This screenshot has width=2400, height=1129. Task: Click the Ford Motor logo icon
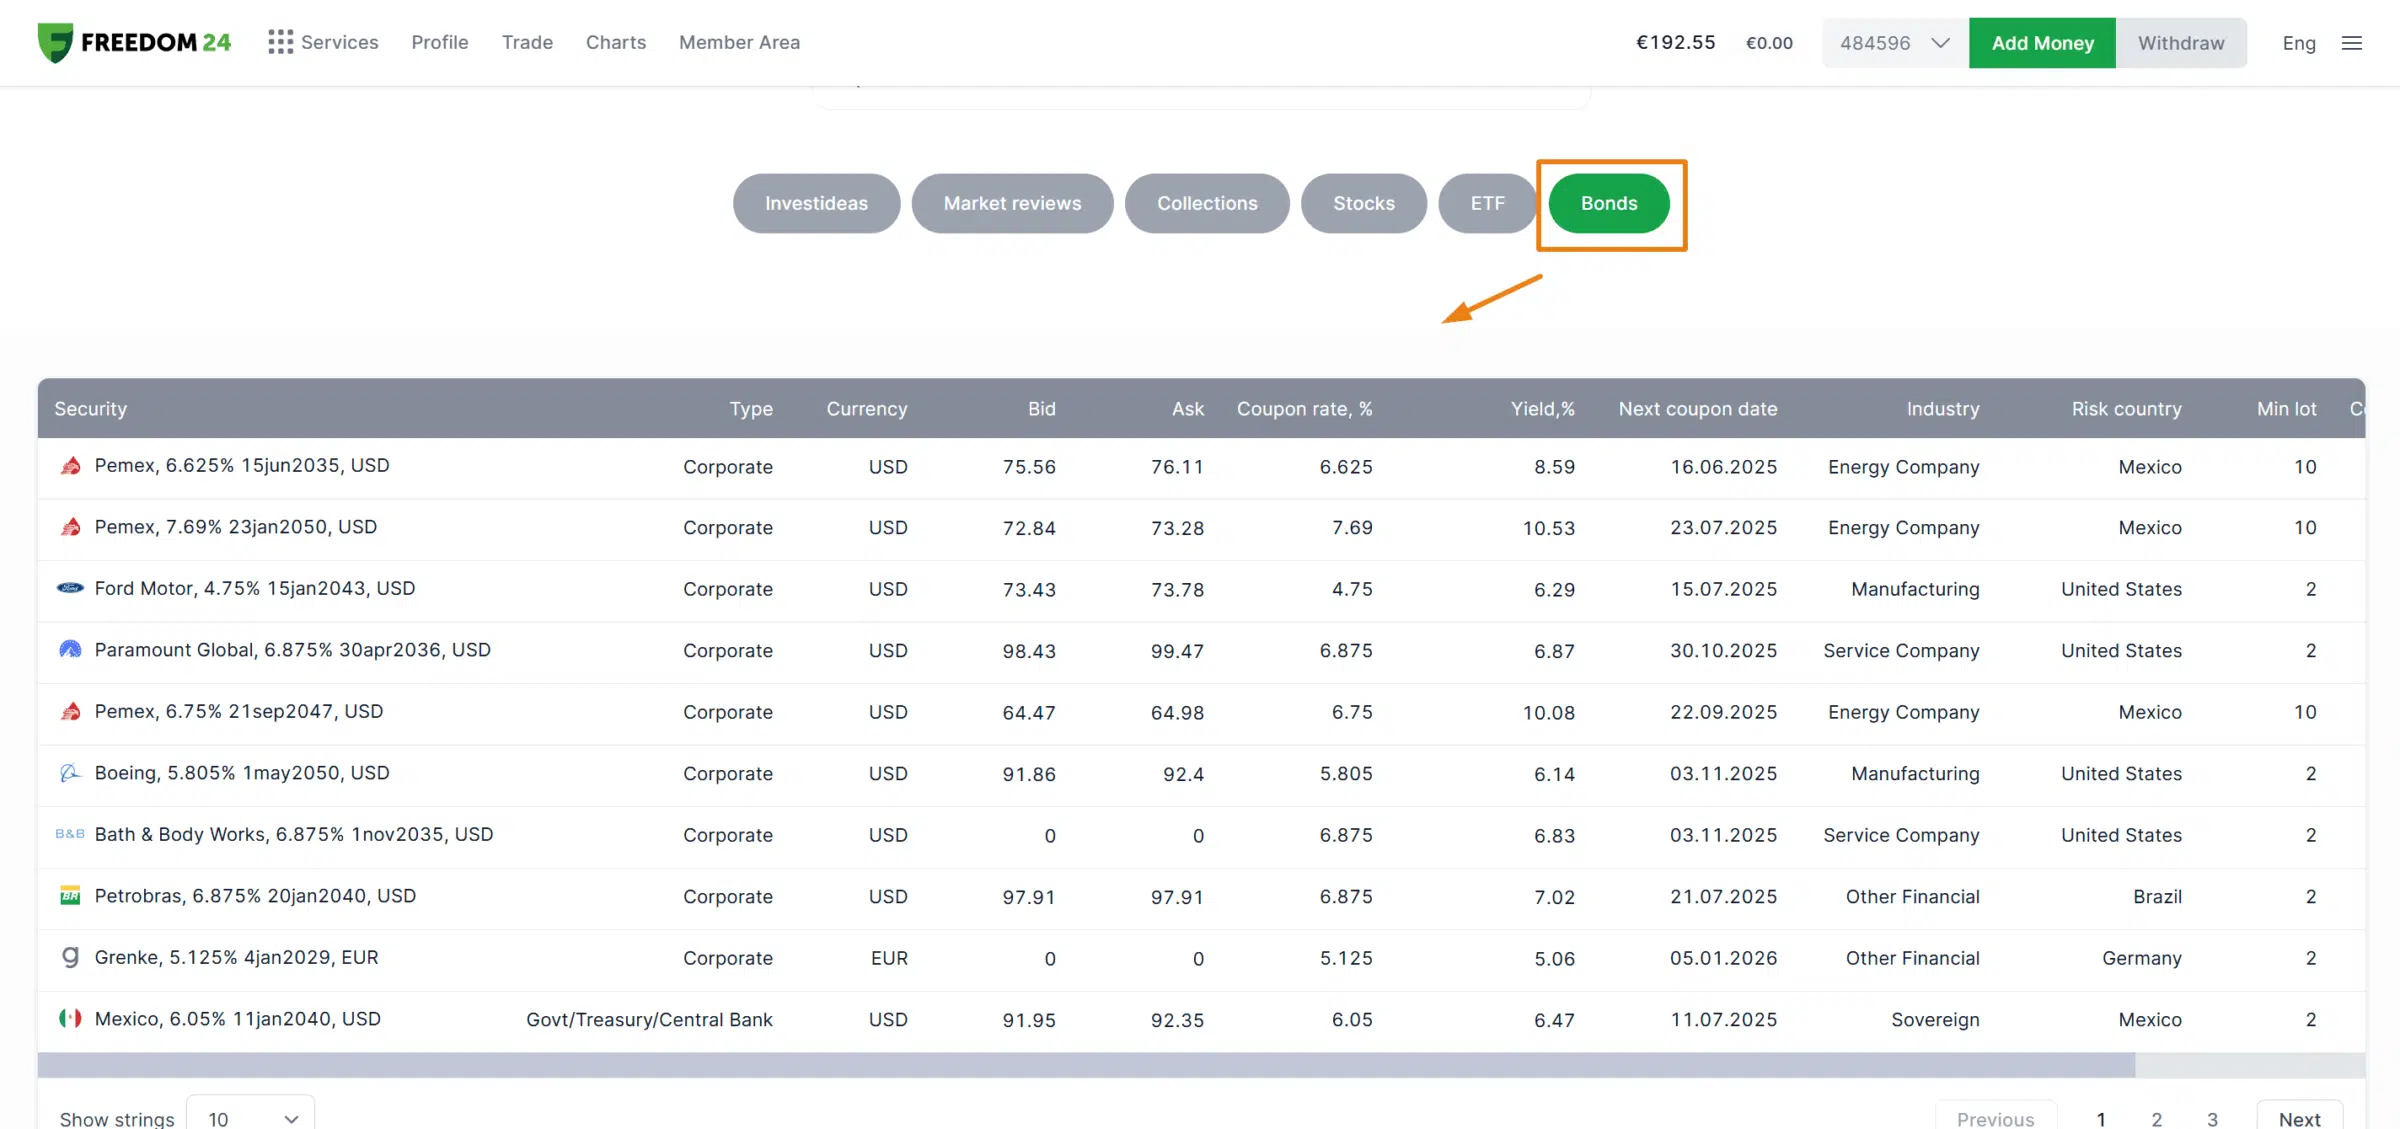pos(70,588)
